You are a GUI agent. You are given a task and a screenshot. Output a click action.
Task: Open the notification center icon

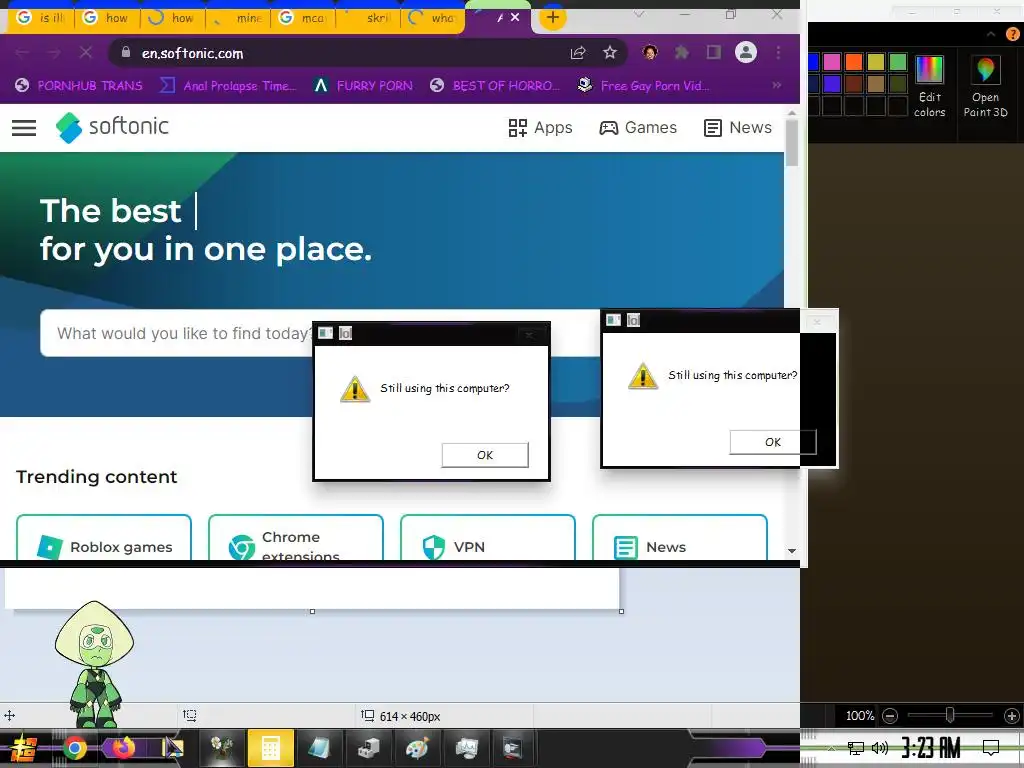click(x=991, y=748)
